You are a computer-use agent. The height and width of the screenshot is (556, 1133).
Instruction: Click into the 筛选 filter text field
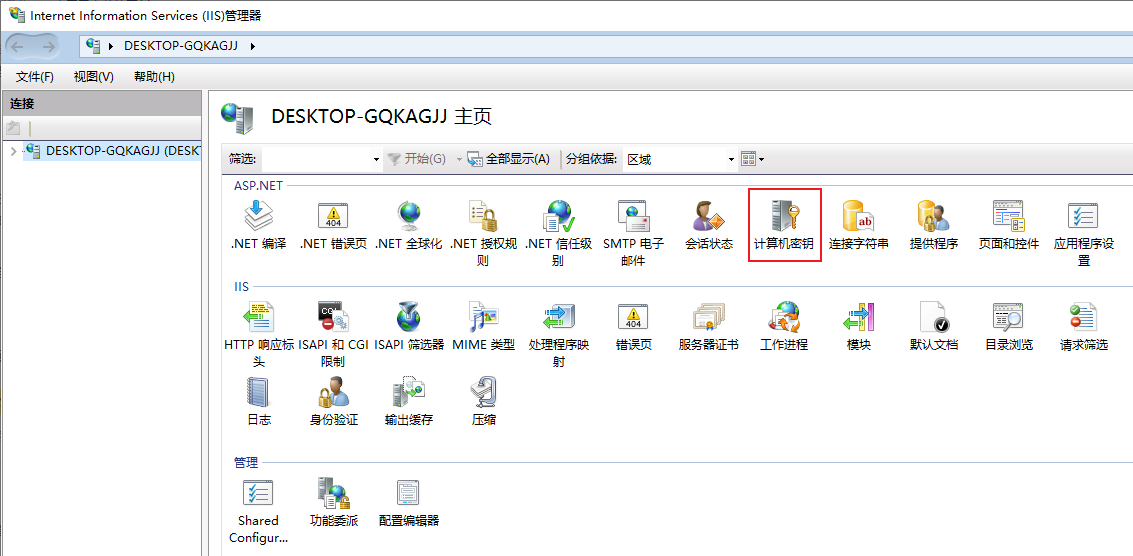pyautogui.click(x=316, y=159)
